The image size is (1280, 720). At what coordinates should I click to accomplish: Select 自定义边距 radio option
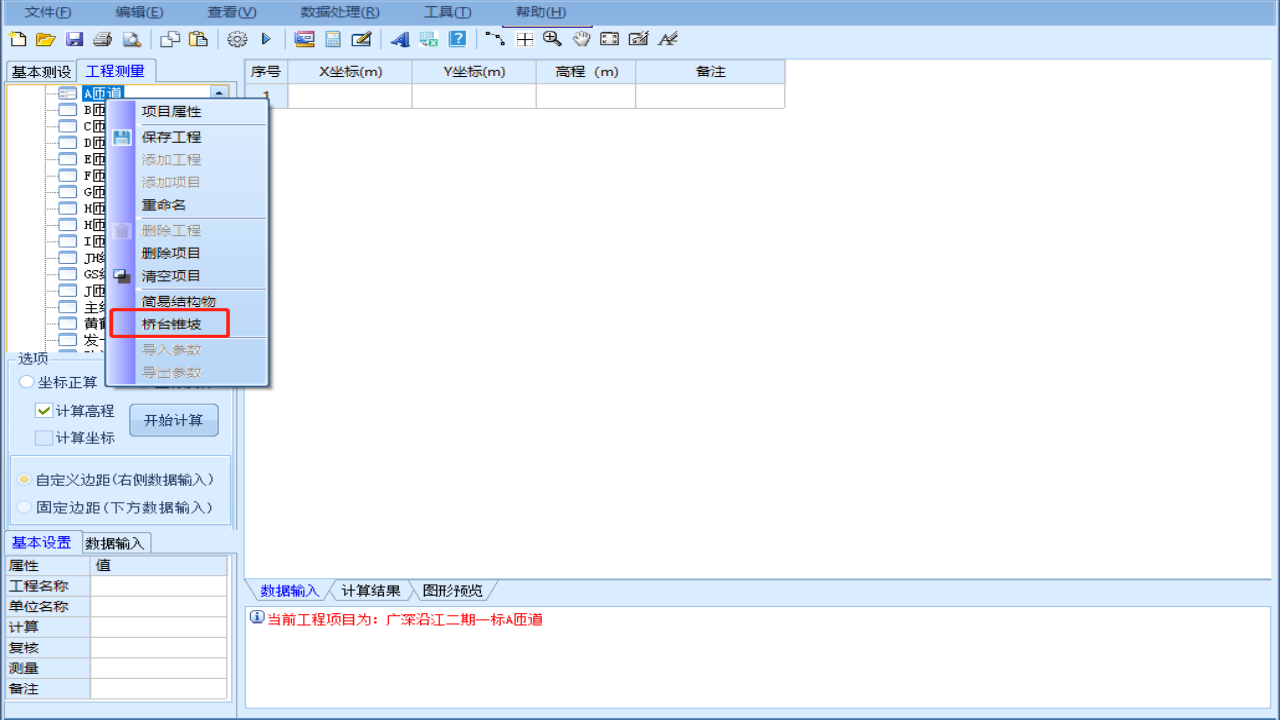(25, 480)
